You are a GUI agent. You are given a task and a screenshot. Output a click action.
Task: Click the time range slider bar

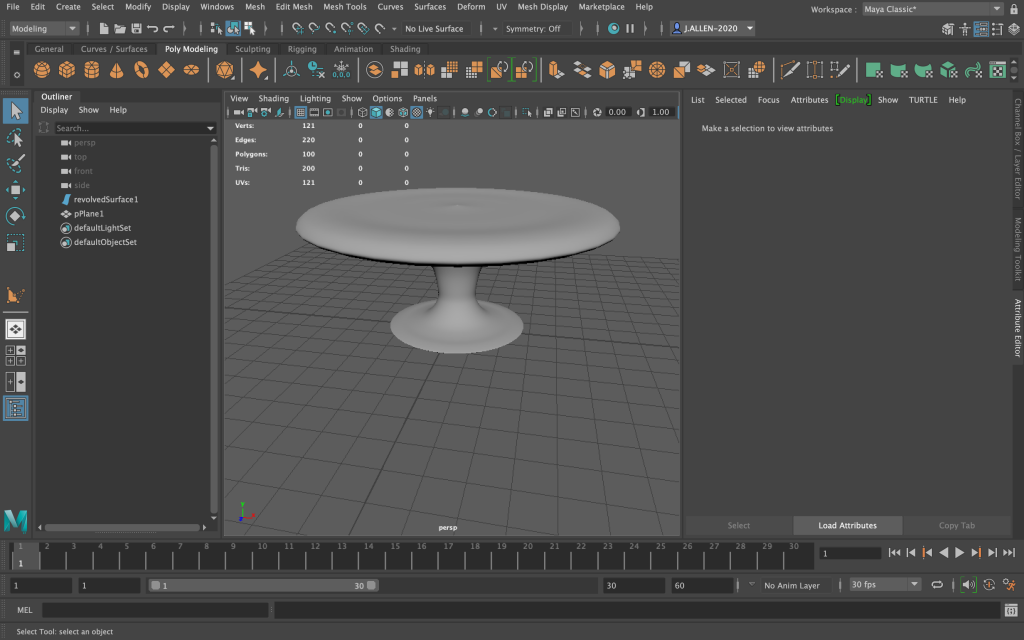click(x=263, y=586)
